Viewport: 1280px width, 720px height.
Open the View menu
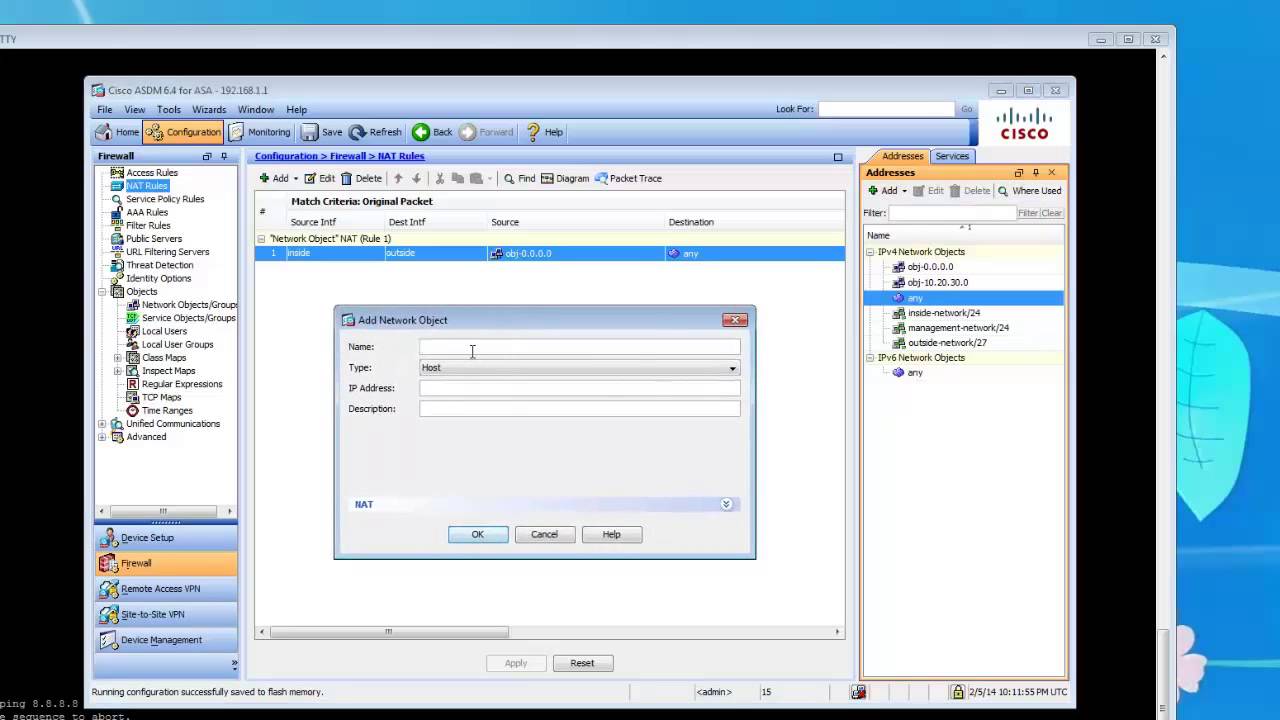coord(135,110)
